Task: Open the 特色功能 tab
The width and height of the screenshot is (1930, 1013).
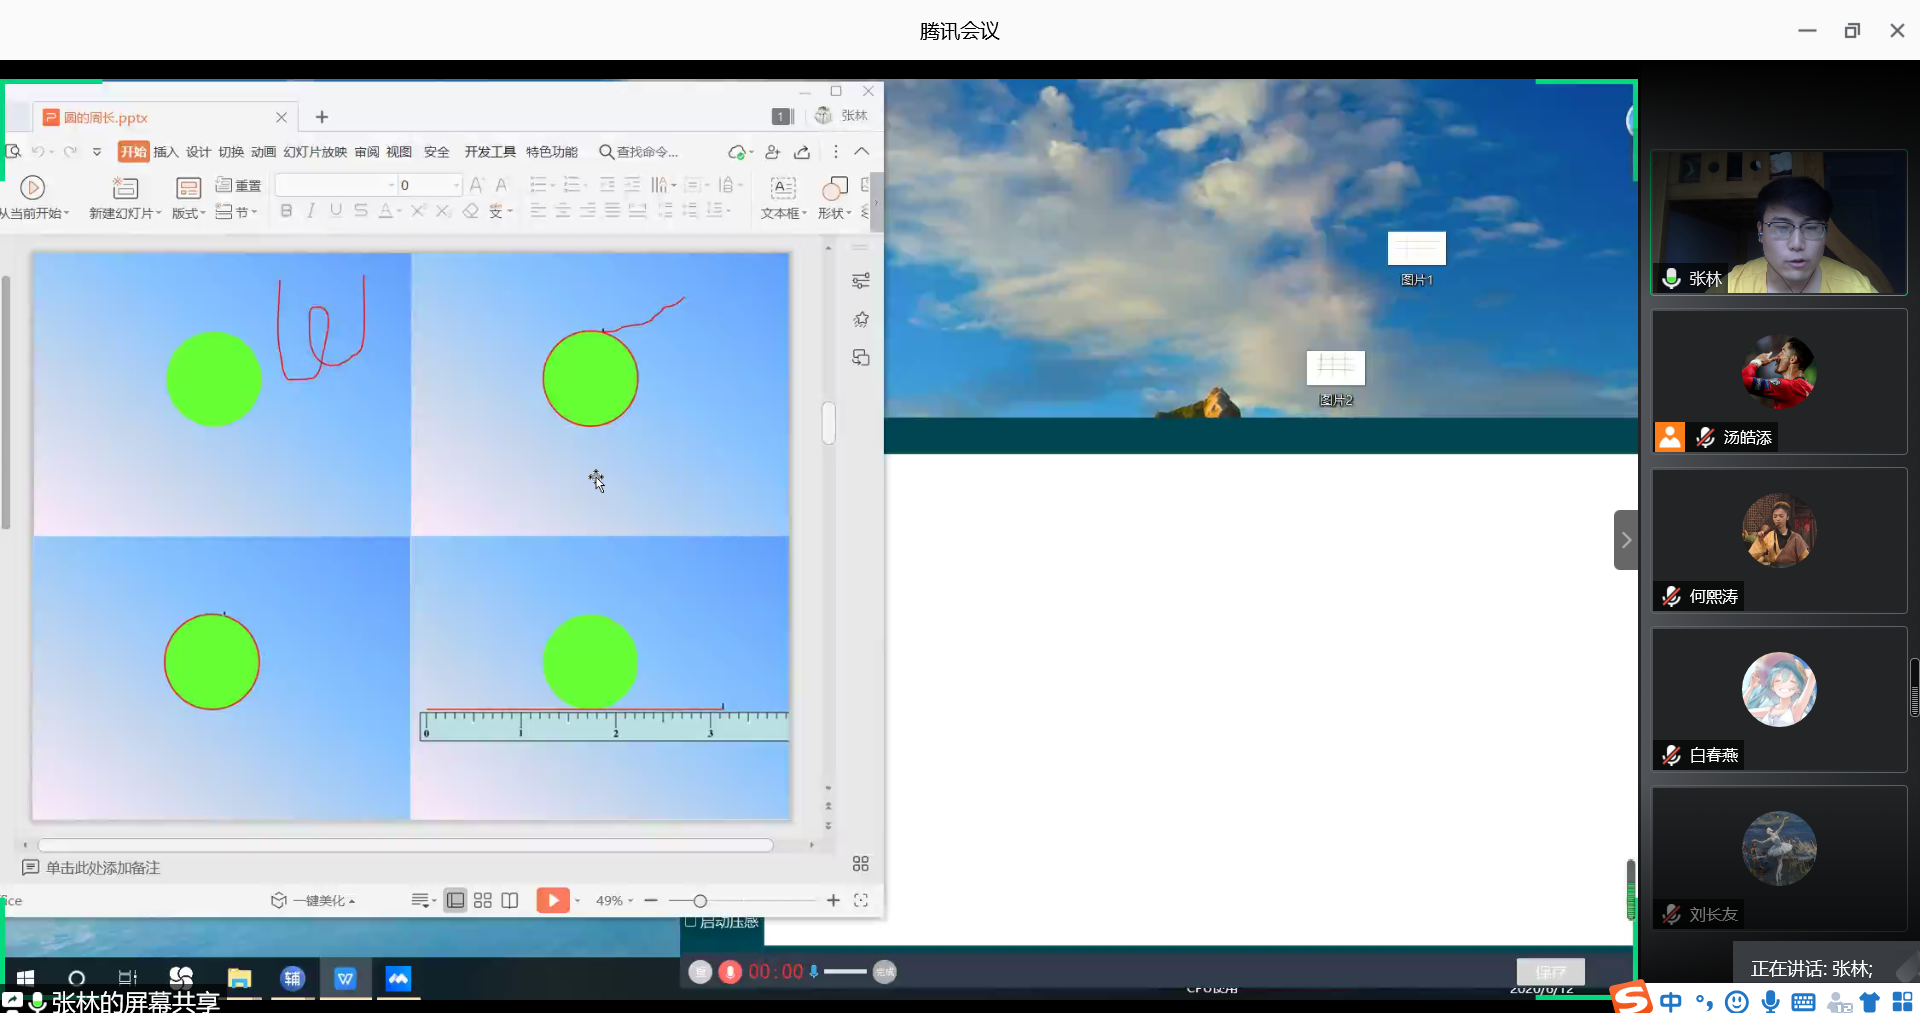Action: pos(552,152)
